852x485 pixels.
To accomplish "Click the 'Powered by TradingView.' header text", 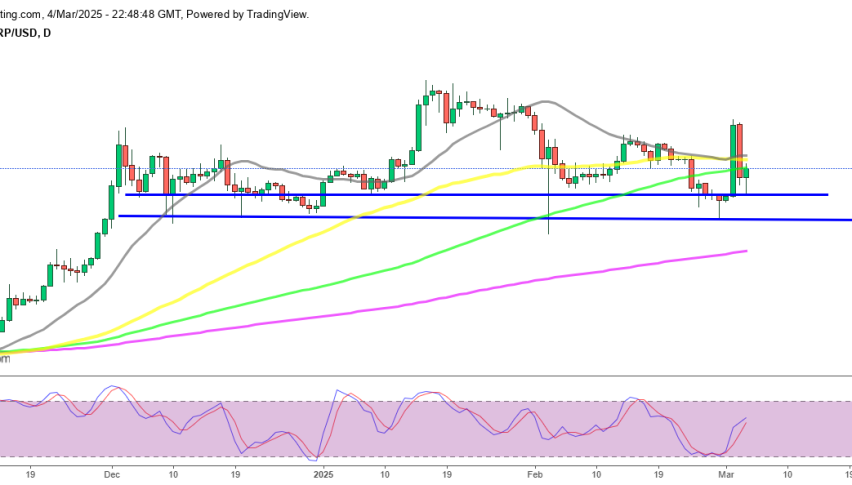I will pos(247,15).
